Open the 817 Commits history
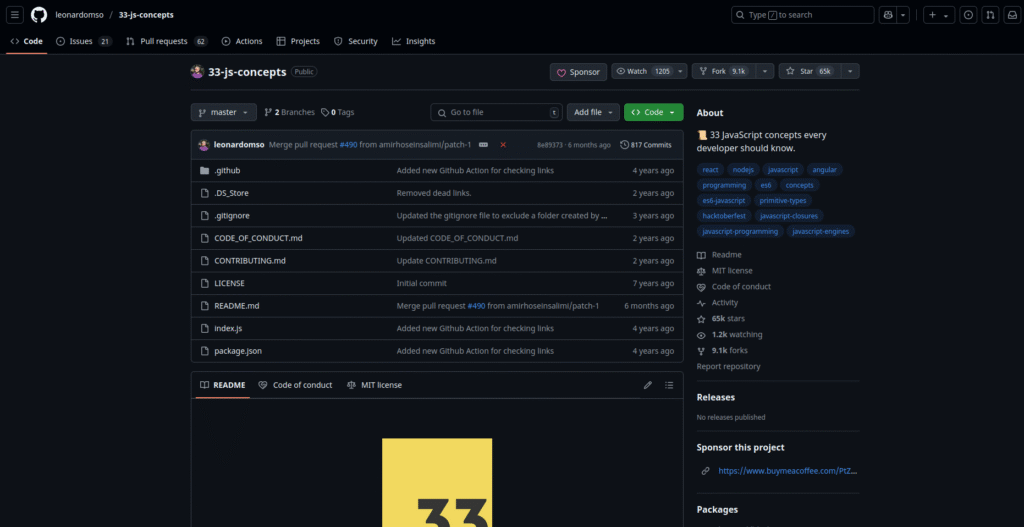The height and width of the screenshot is (527, 1024). [646, 145]
